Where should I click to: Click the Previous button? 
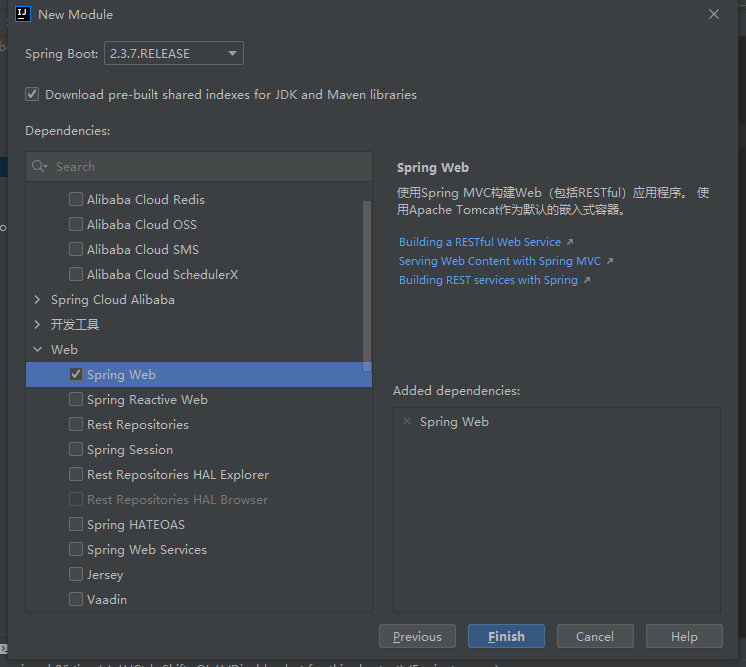[x=417, y=636]
